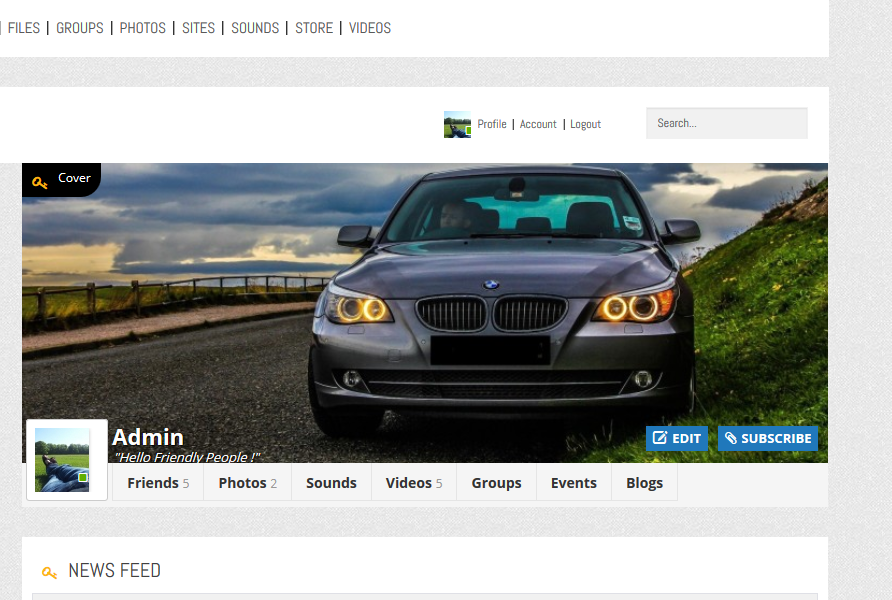Go to the GROUPS menu item
Image resolution: width=892 pixels, height=600 pixels.
[x=80, y=28]
